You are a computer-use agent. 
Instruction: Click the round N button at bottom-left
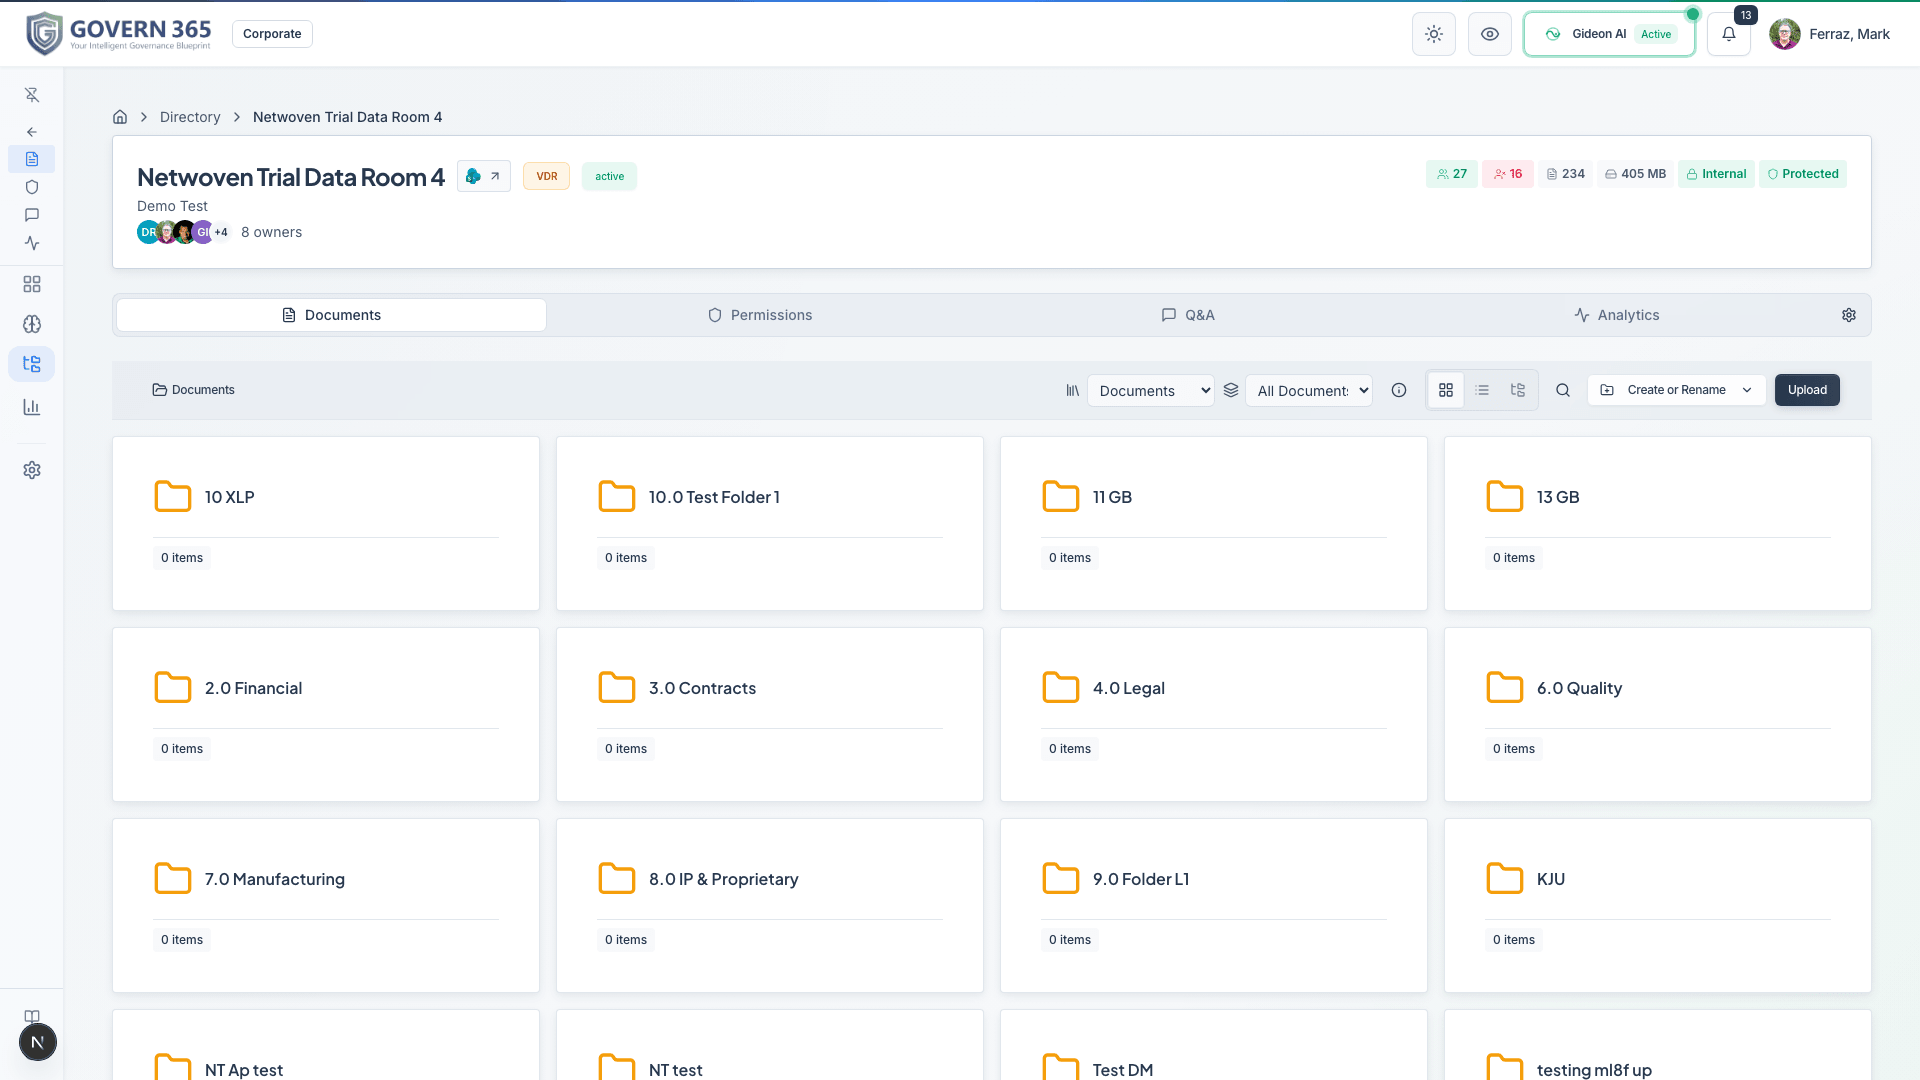point(38,1043)
